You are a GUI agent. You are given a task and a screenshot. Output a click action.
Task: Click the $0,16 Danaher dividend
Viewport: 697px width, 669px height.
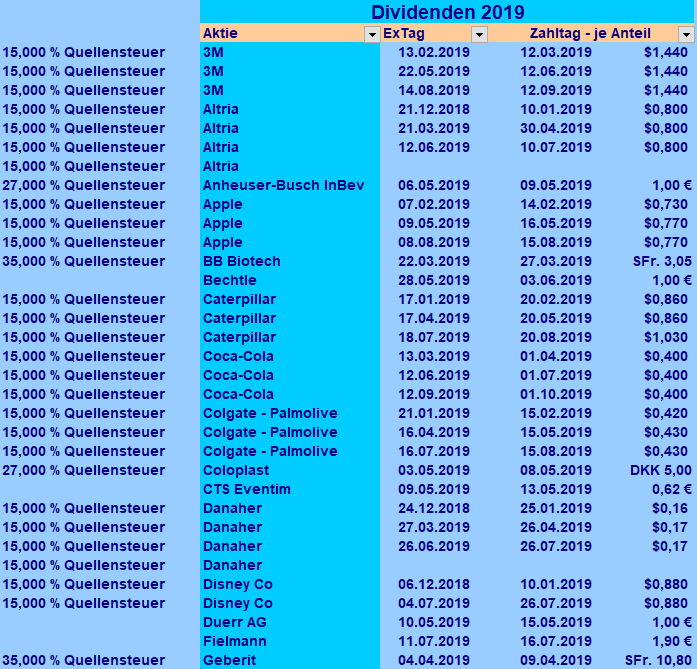point(670,509)
